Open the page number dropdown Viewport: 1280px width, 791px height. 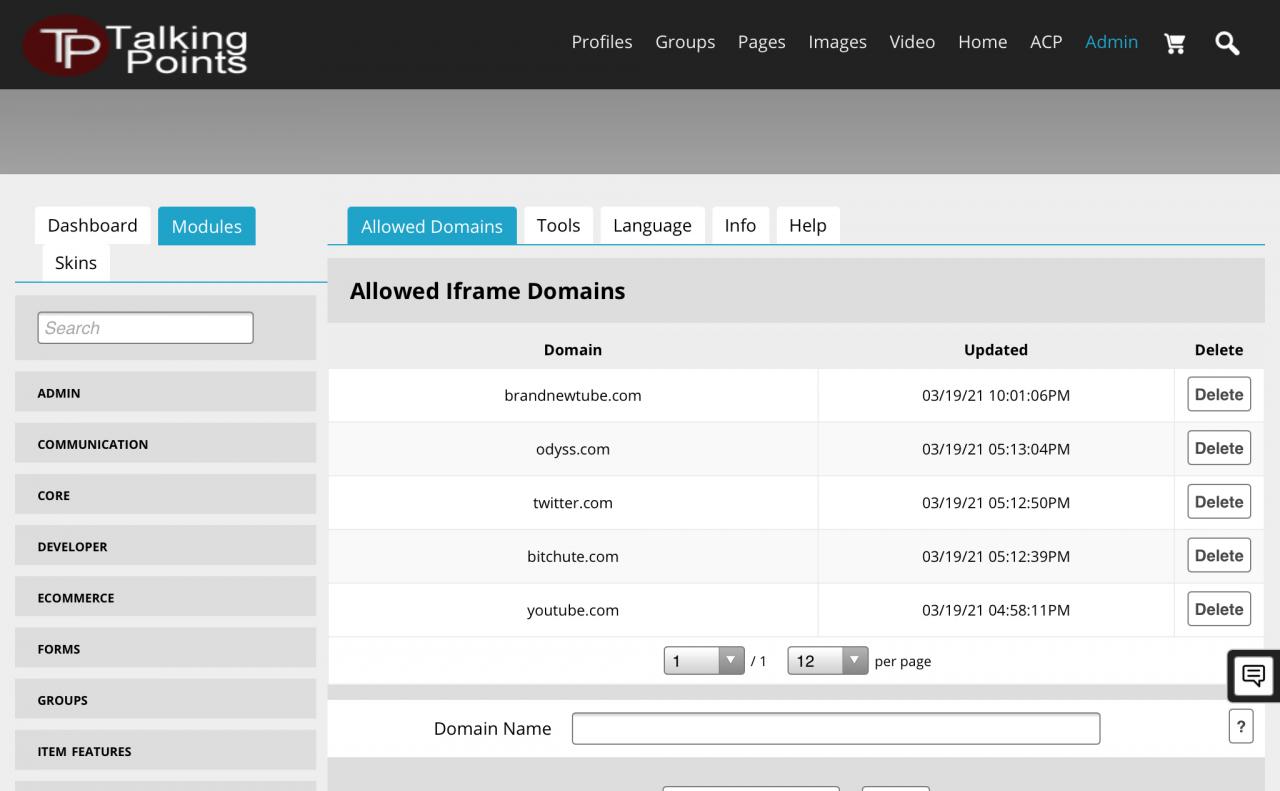pos(704,661)
